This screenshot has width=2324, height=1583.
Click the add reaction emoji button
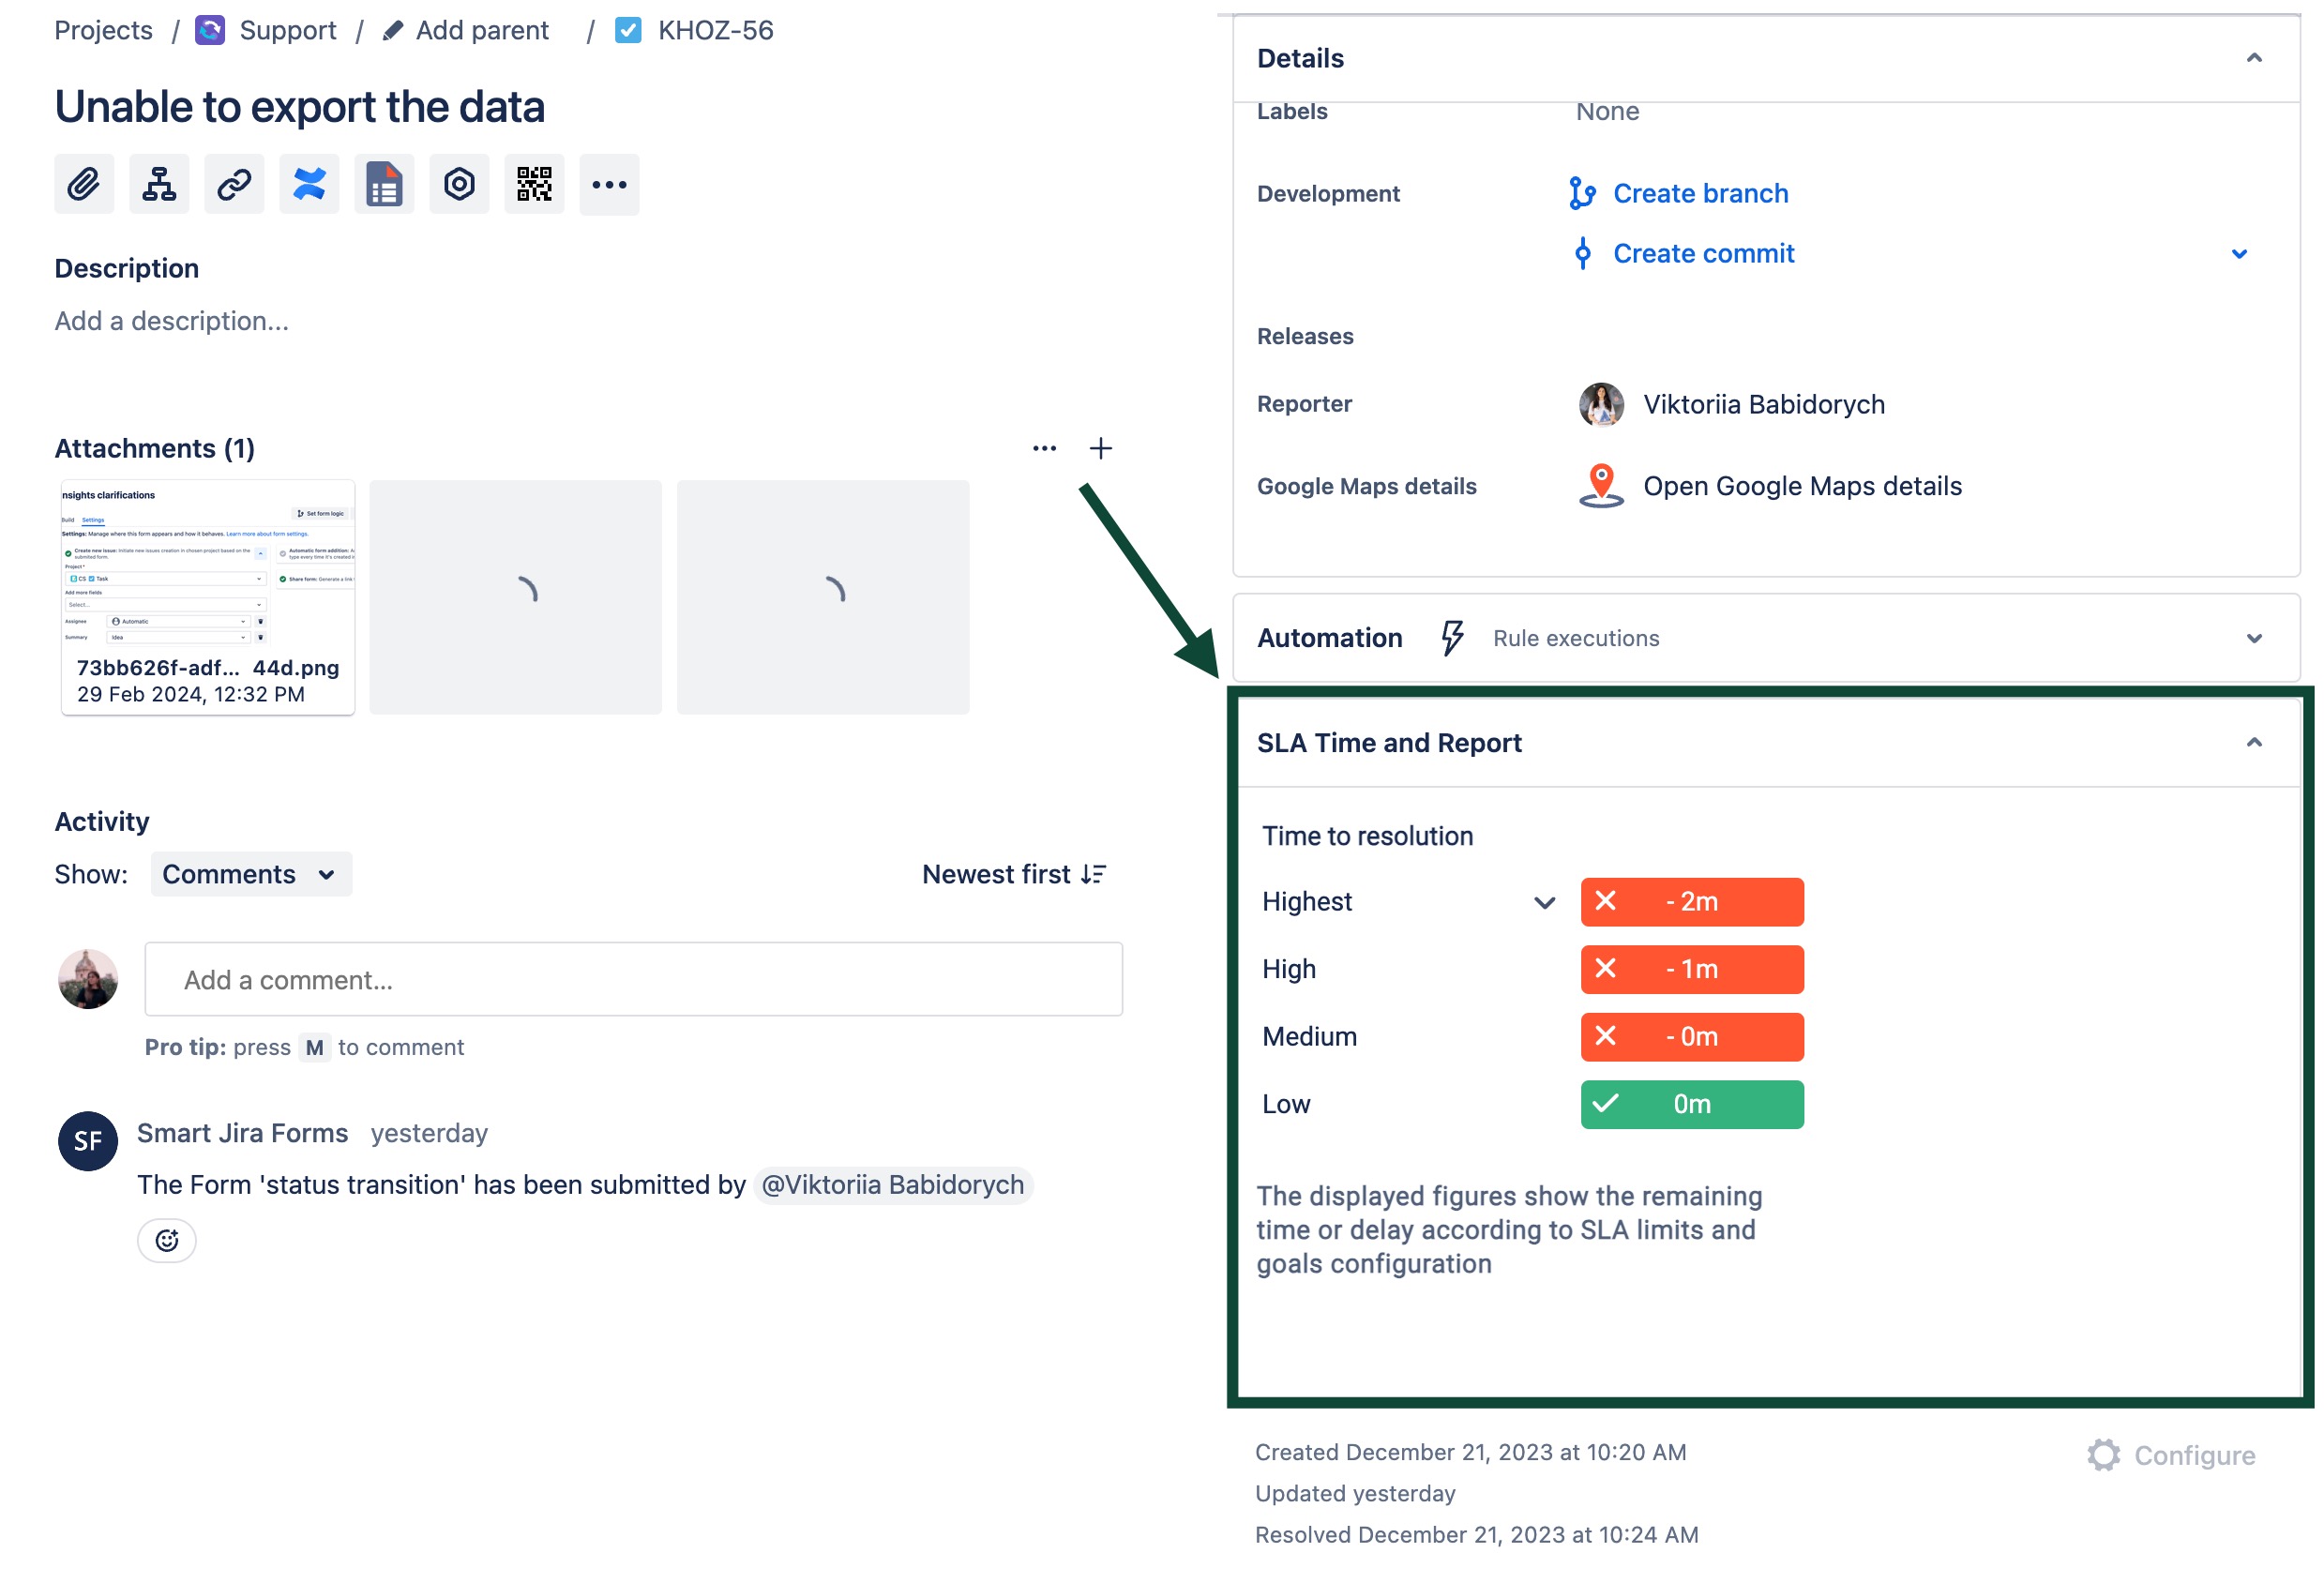(167, 1240)
